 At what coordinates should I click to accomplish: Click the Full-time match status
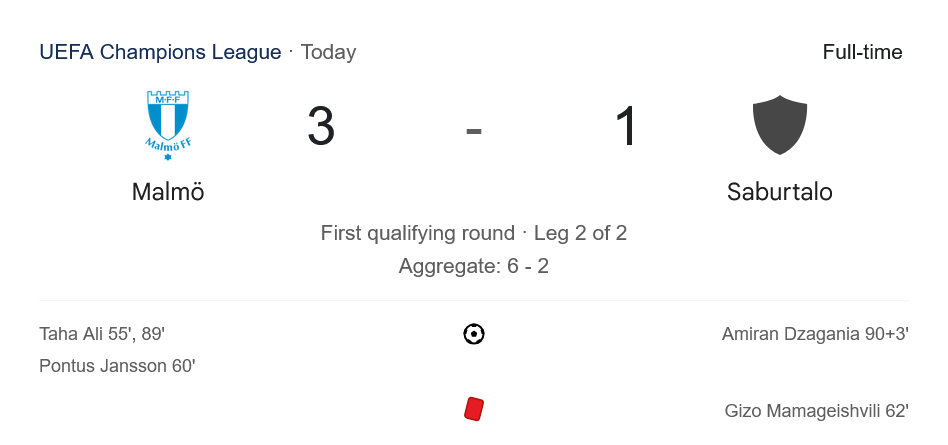click(x=862, y=52)
